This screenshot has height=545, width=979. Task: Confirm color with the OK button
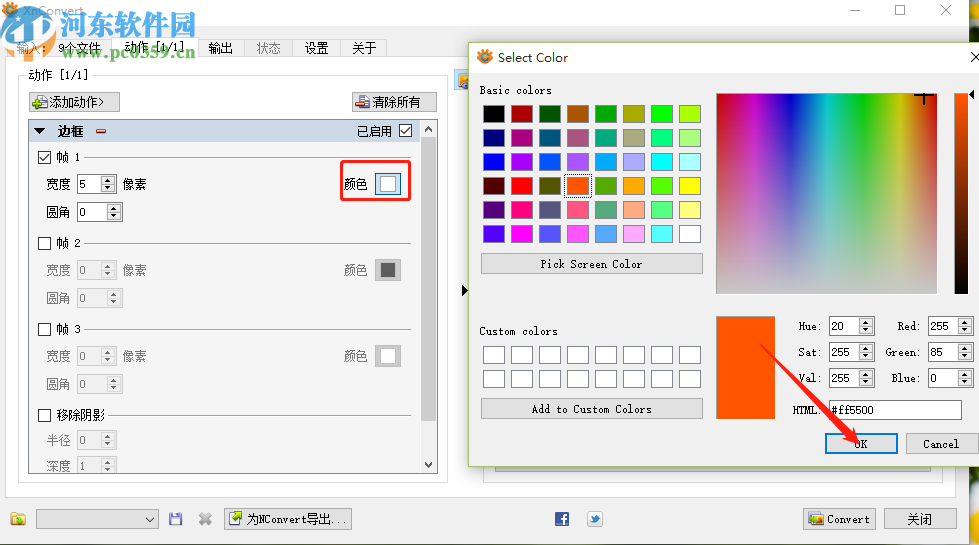861,444
